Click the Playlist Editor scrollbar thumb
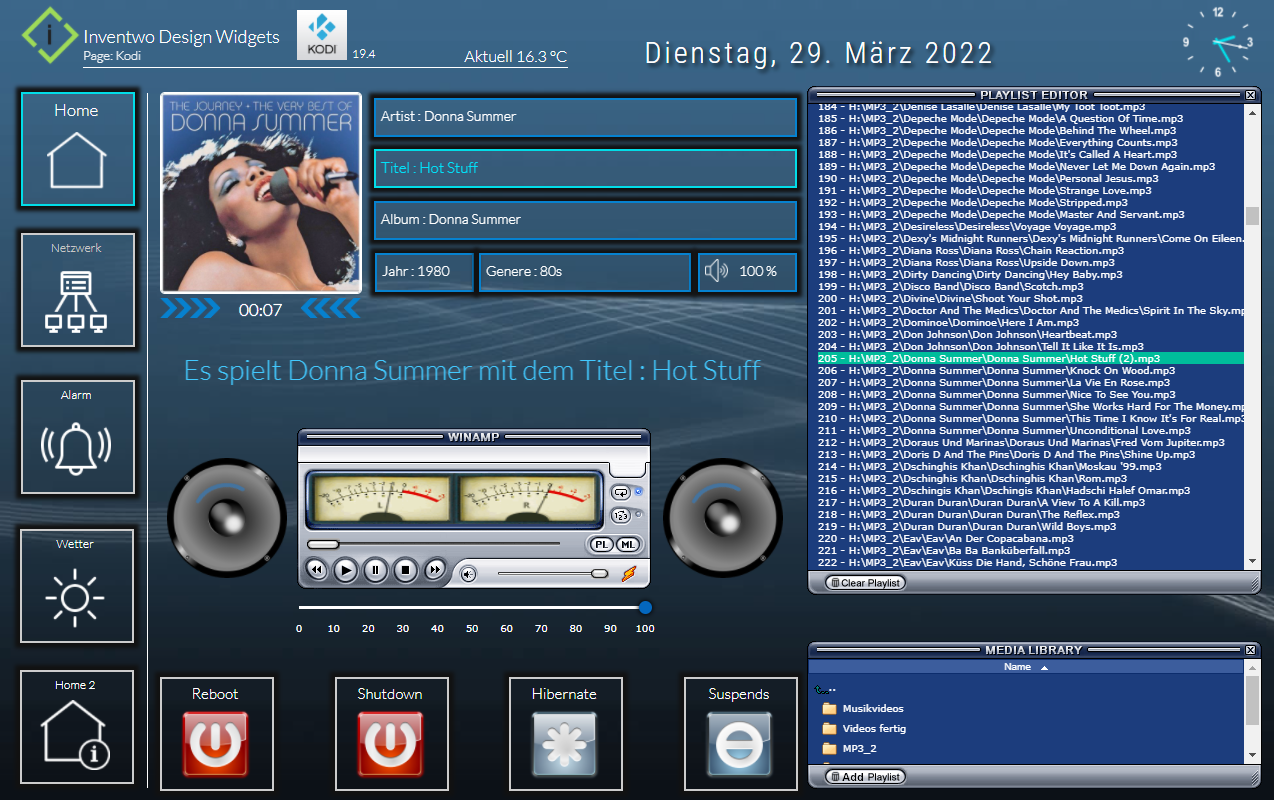This screenshot has height=800, width=1274. point(1251,216)
